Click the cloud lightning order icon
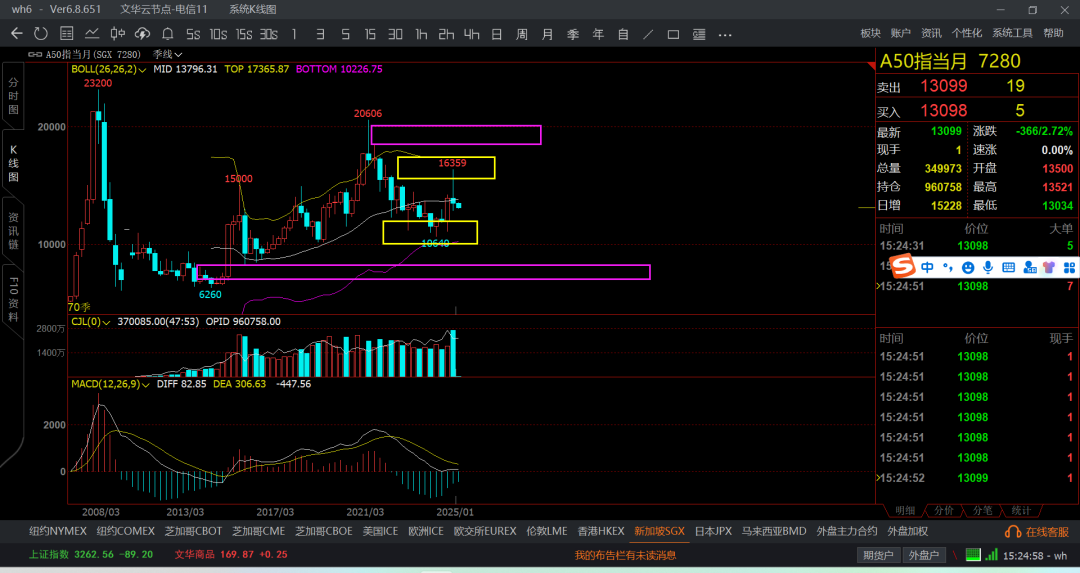This screenshot has height=573, width=1080. 142,34
